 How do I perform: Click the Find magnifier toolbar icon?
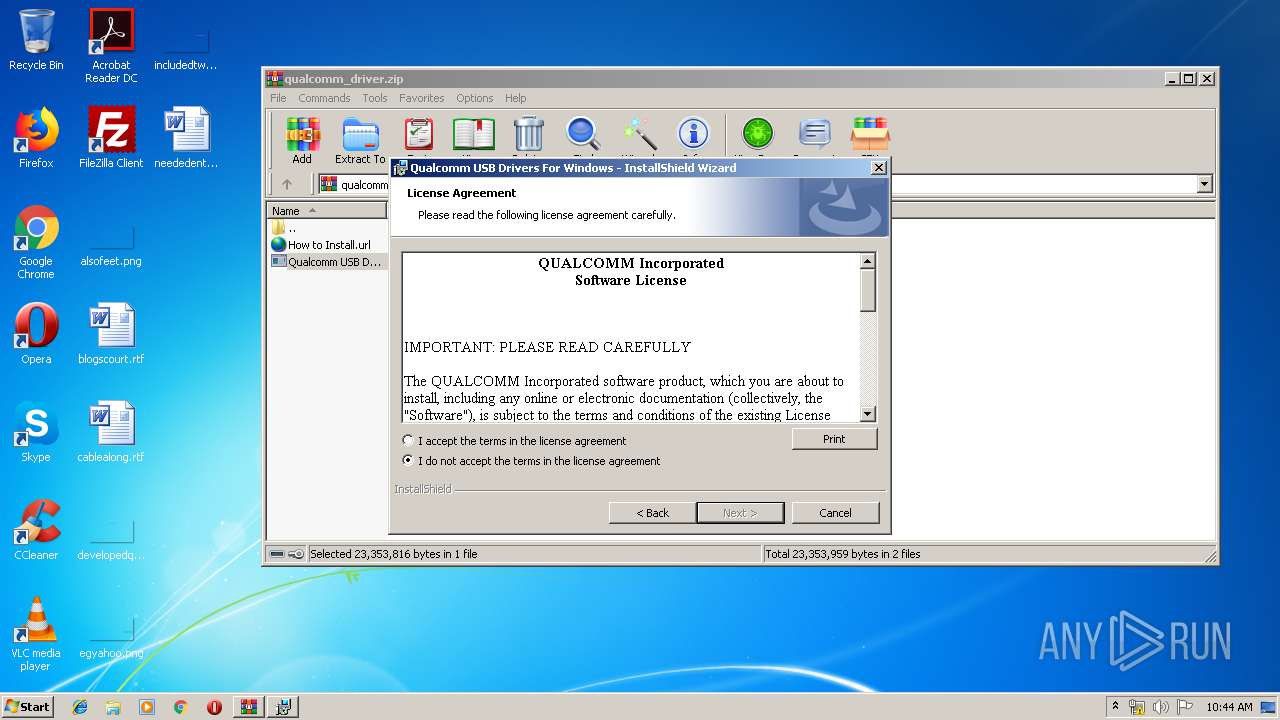(x=583, y=136)
